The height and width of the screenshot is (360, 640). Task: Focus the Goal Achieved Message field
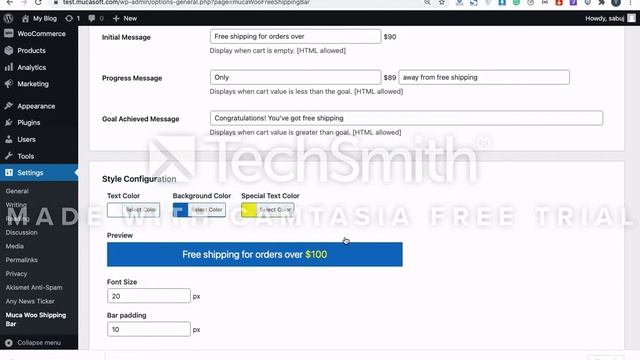406,118
